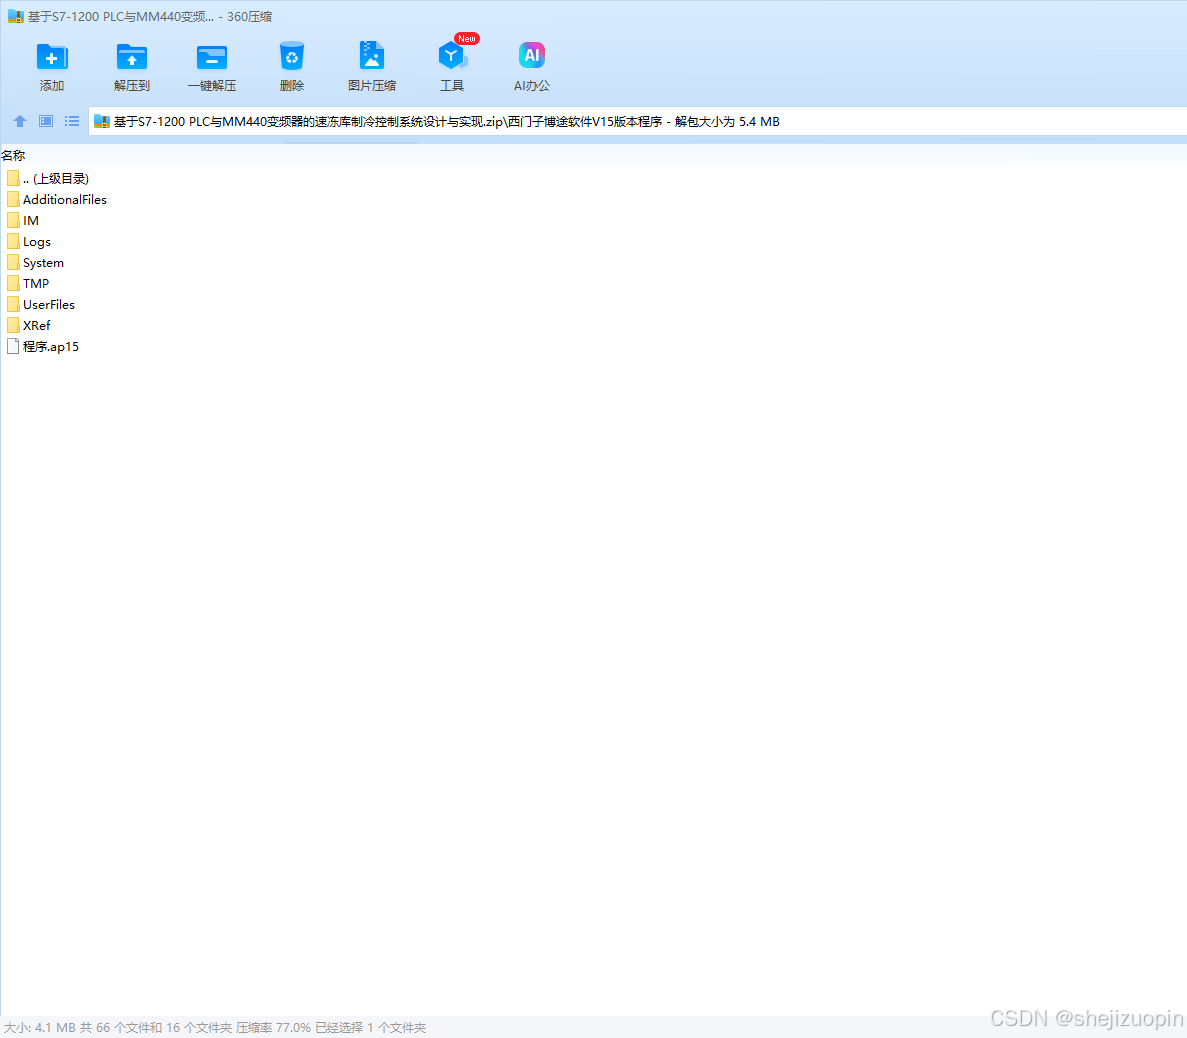Click the 删除 (Delete) trash icon
The image size is (1187, 1038).
[291, 58]
